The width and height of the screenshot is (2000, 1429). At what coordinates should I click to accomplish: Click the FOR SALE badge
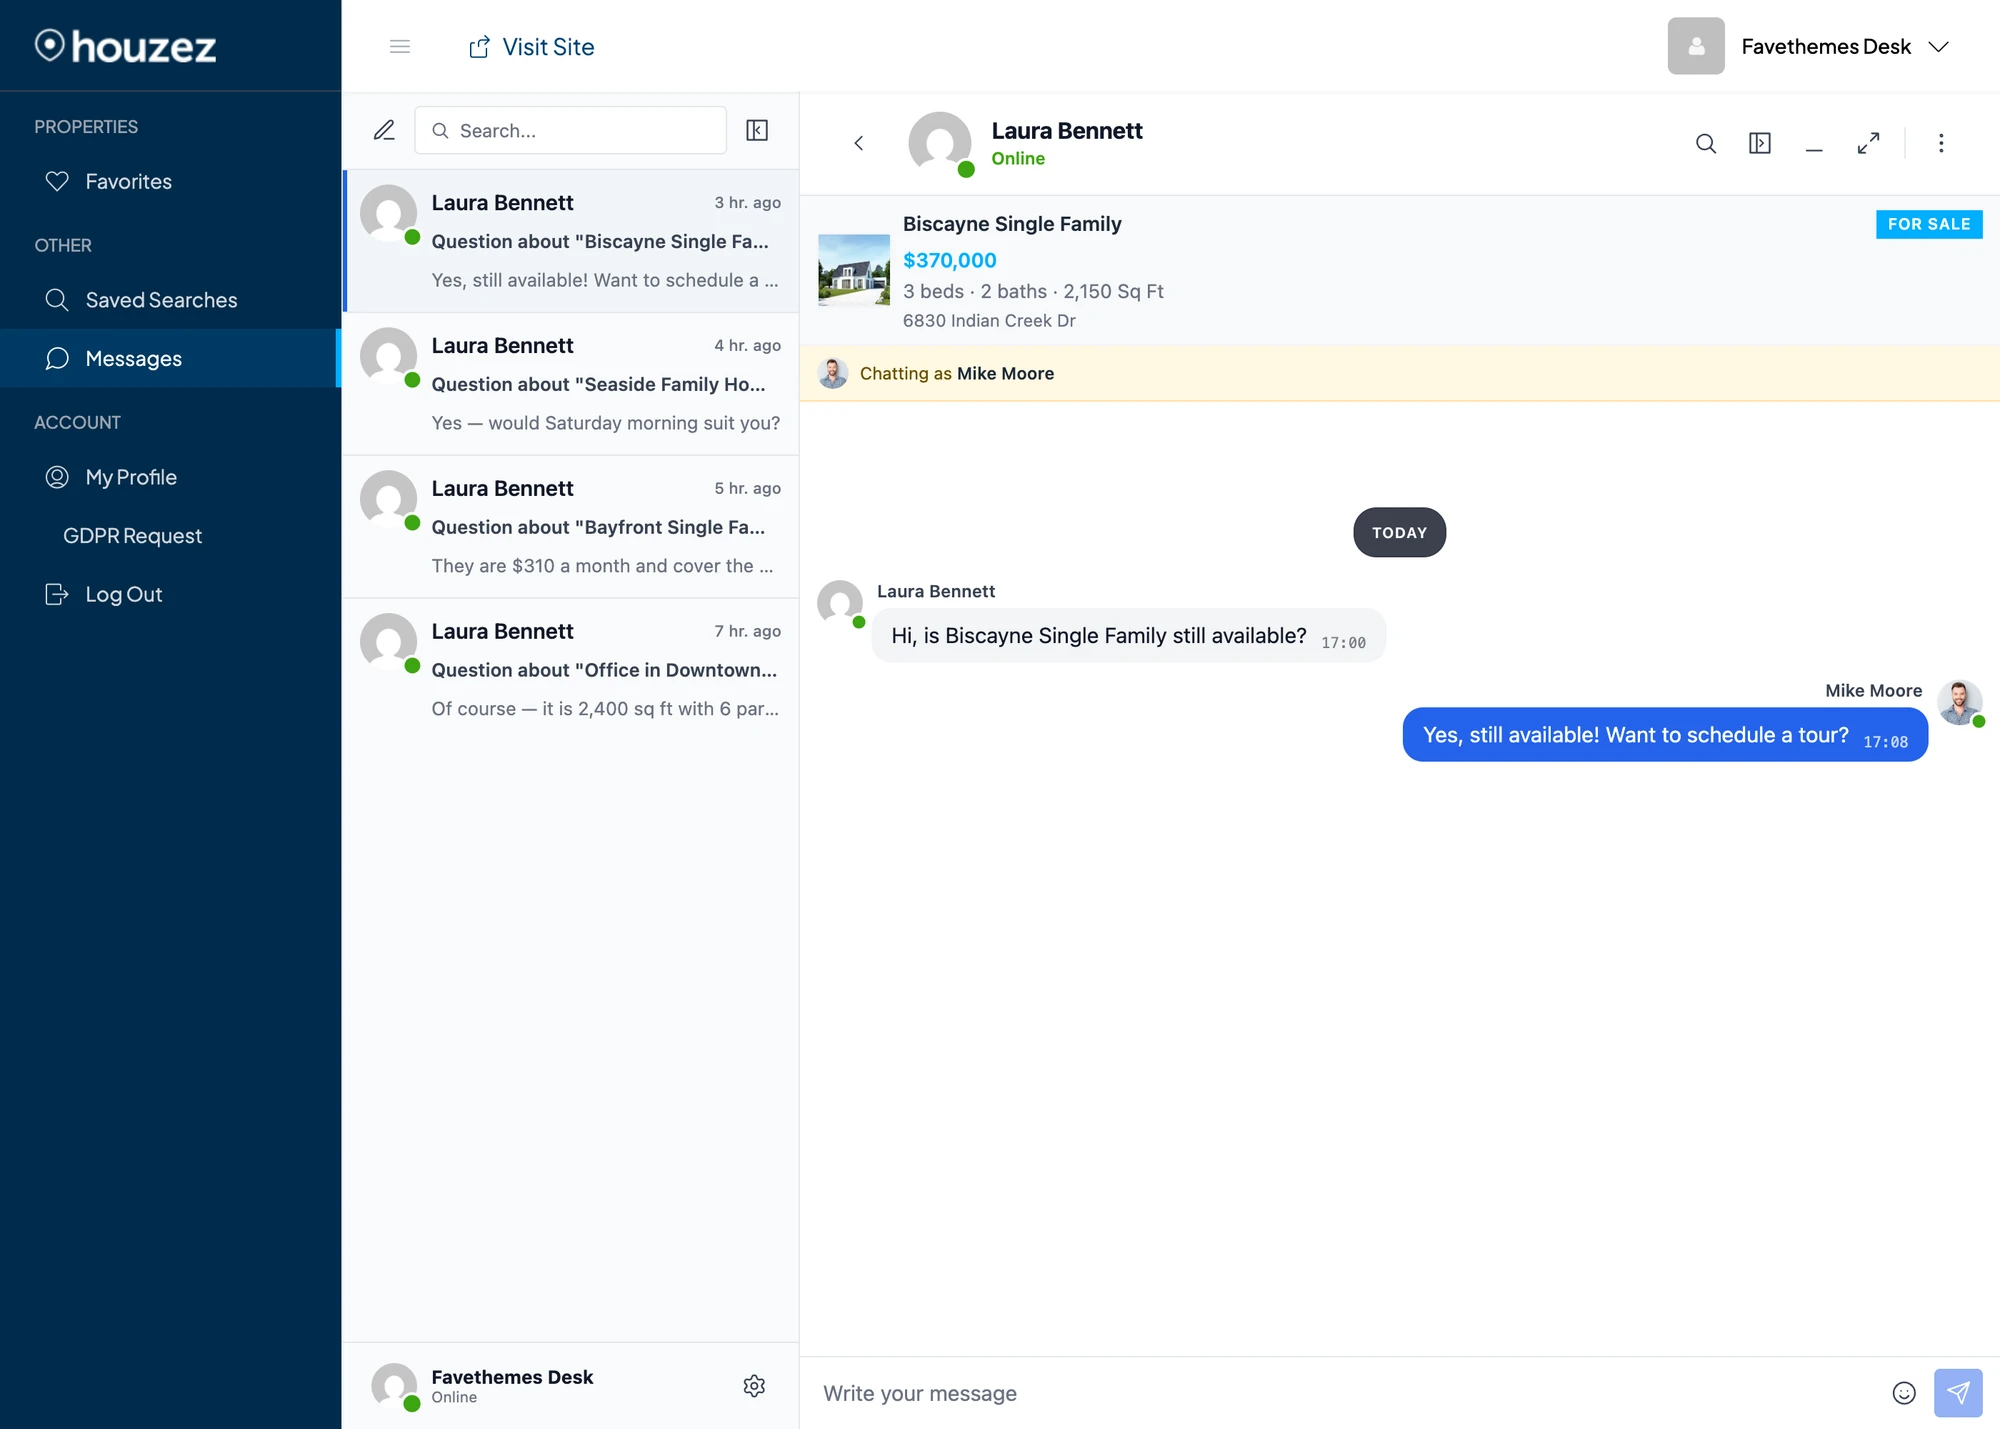1929,224
